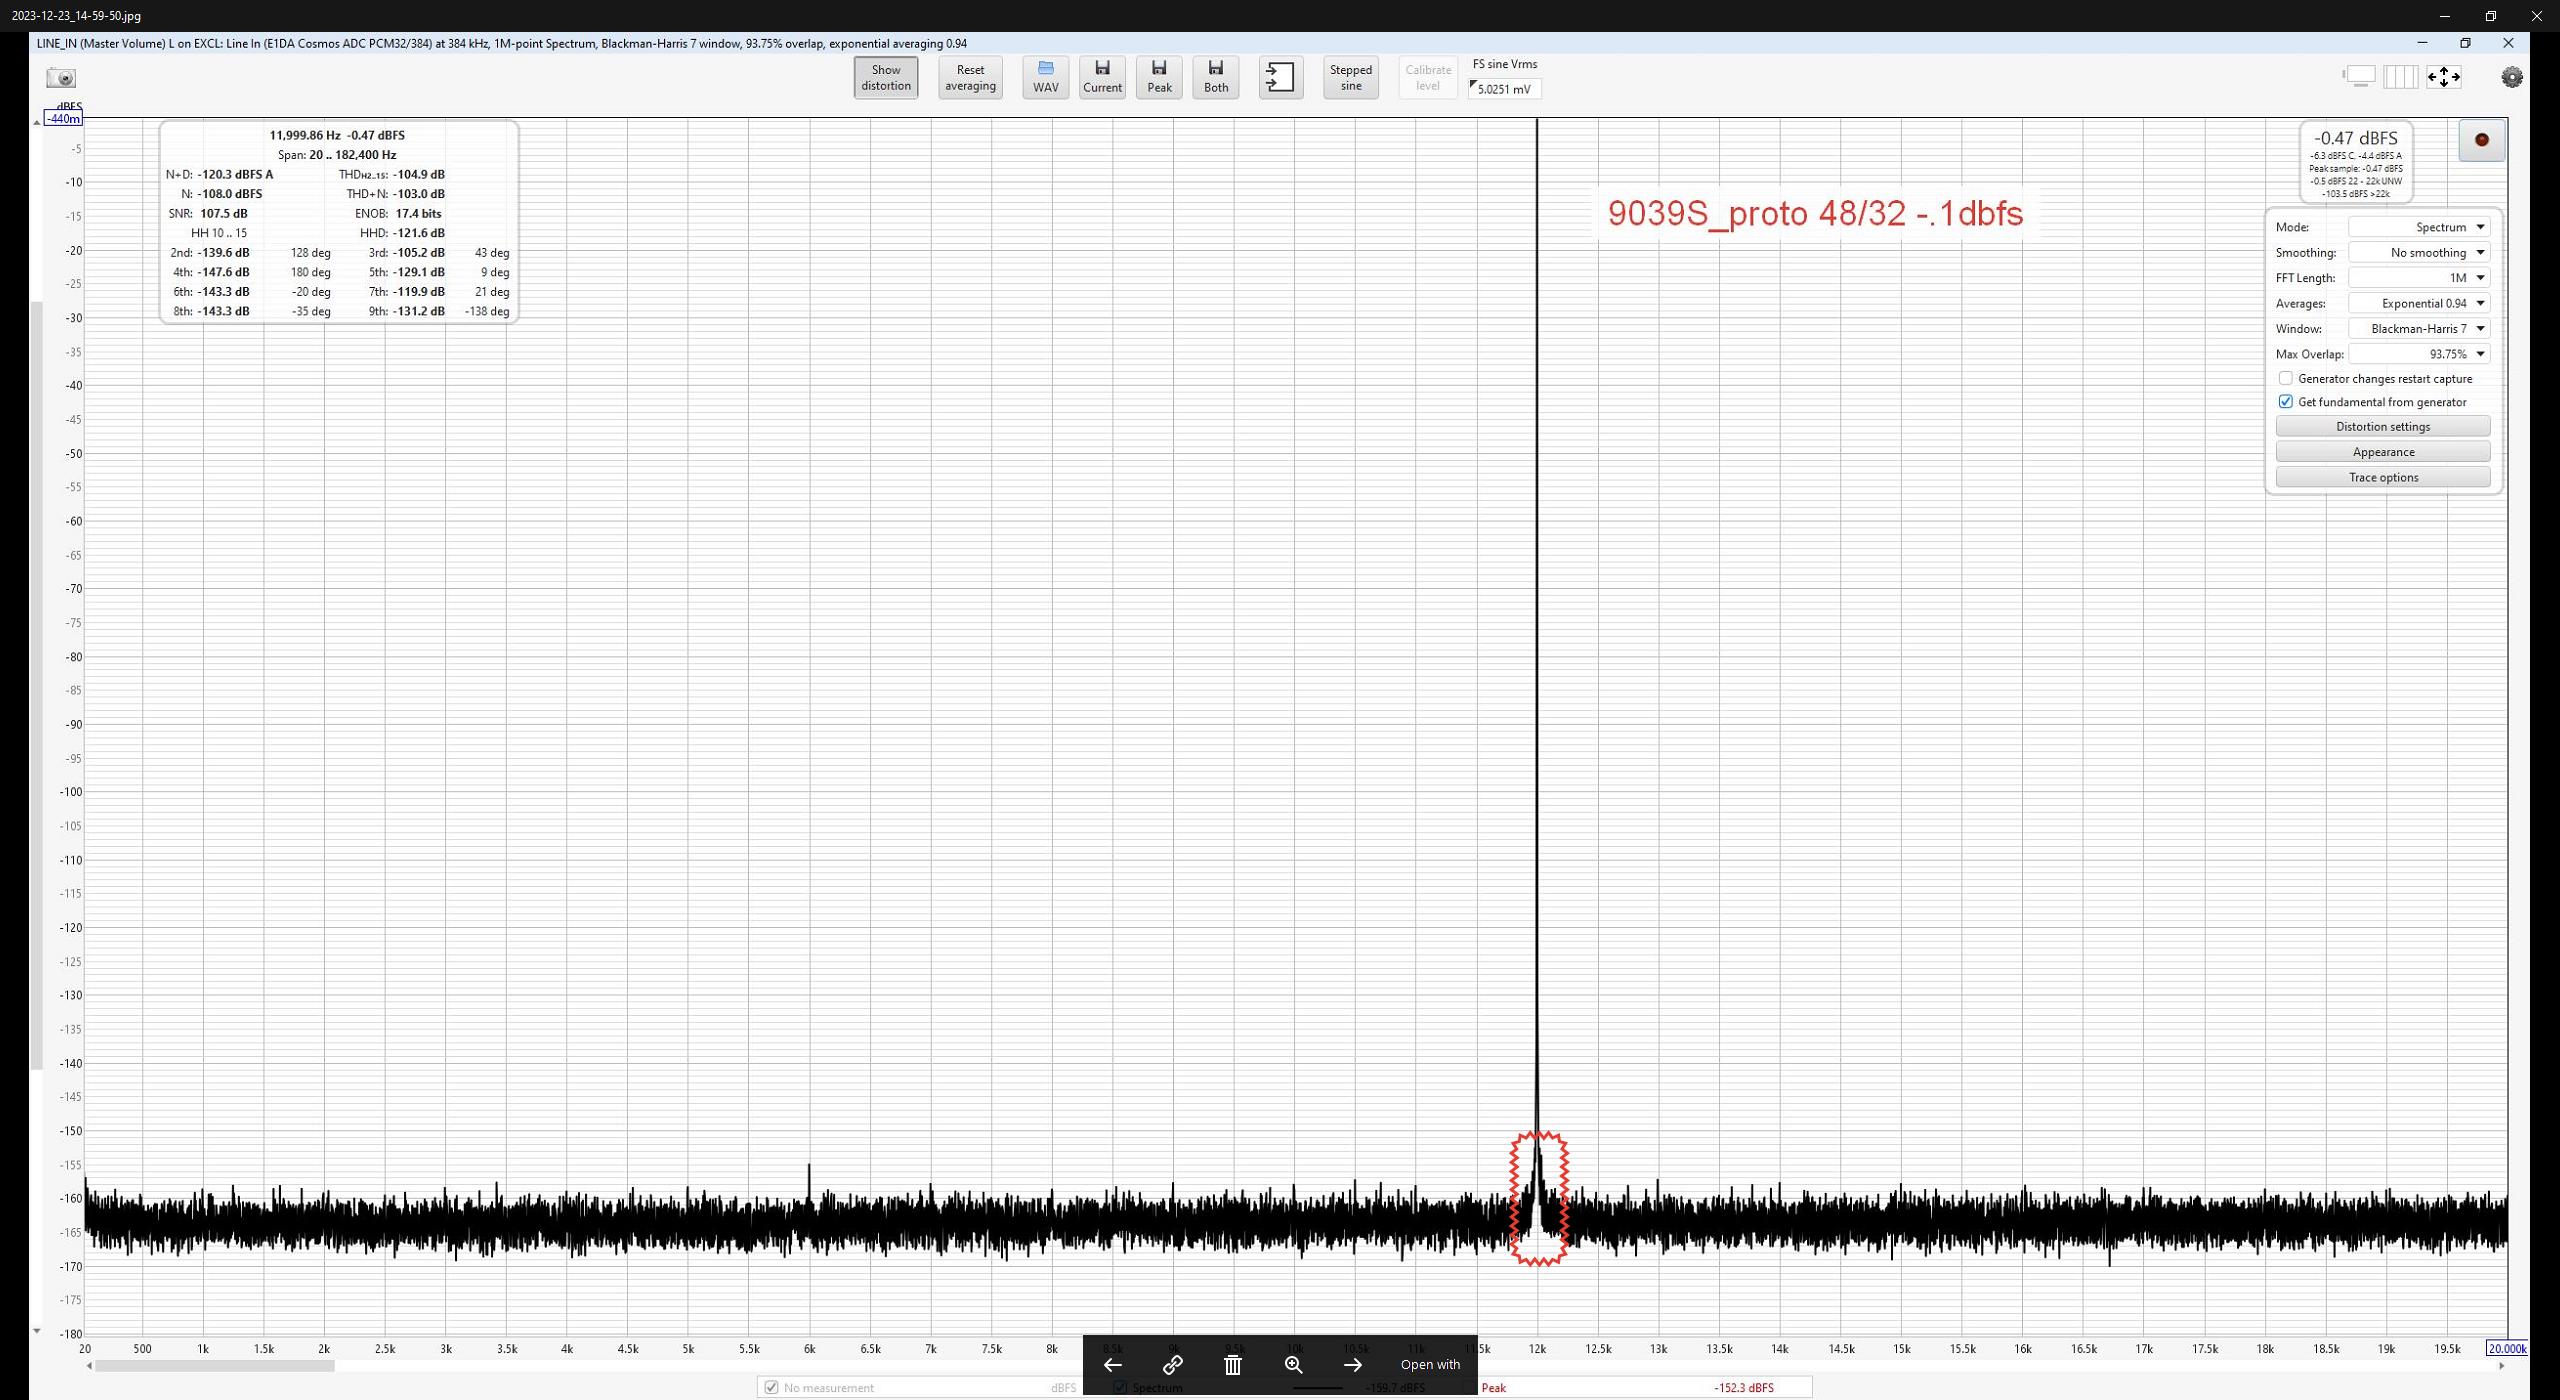Click the -440m top axis limit field
The height and width of the screenshot is (1400, 2560).
click(x=64, y=119)
